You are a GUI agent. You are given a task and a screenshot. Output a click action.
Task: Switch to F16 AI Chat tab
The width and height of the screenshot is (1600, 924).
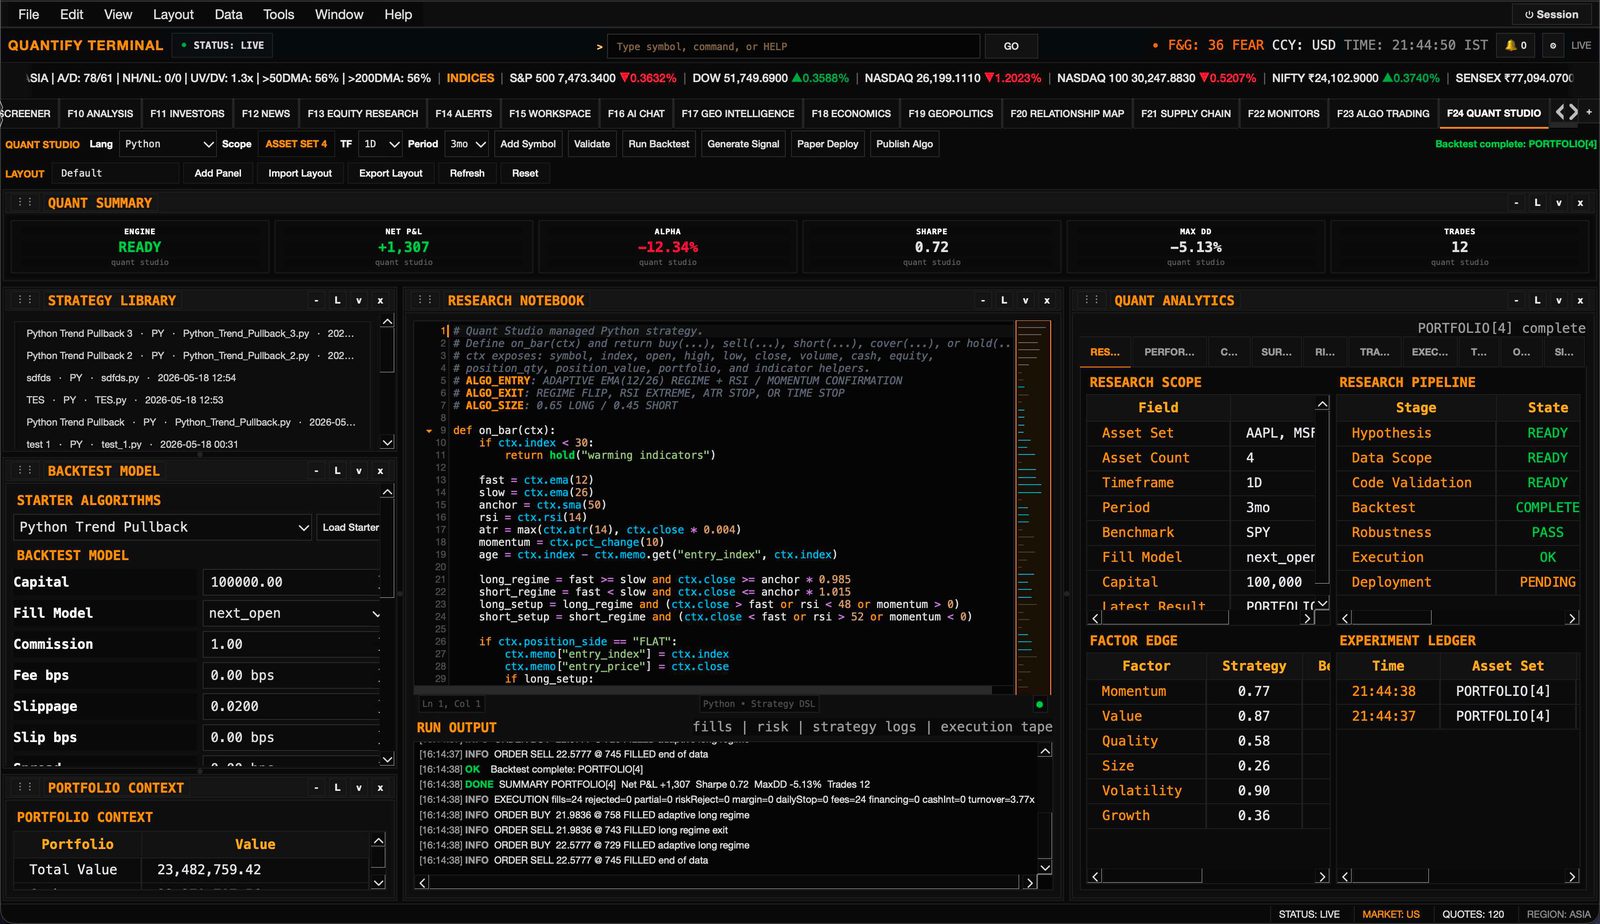pos(636,113)
